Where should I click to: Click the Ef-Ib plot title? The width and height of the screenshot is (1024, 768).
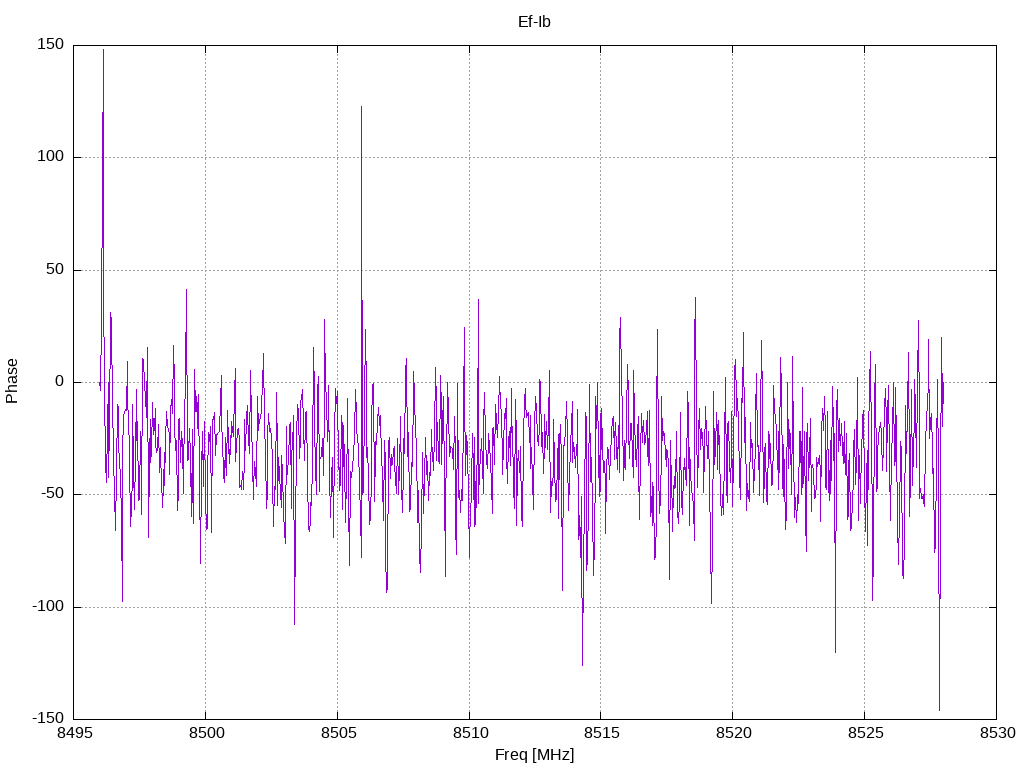coord(534,22)
